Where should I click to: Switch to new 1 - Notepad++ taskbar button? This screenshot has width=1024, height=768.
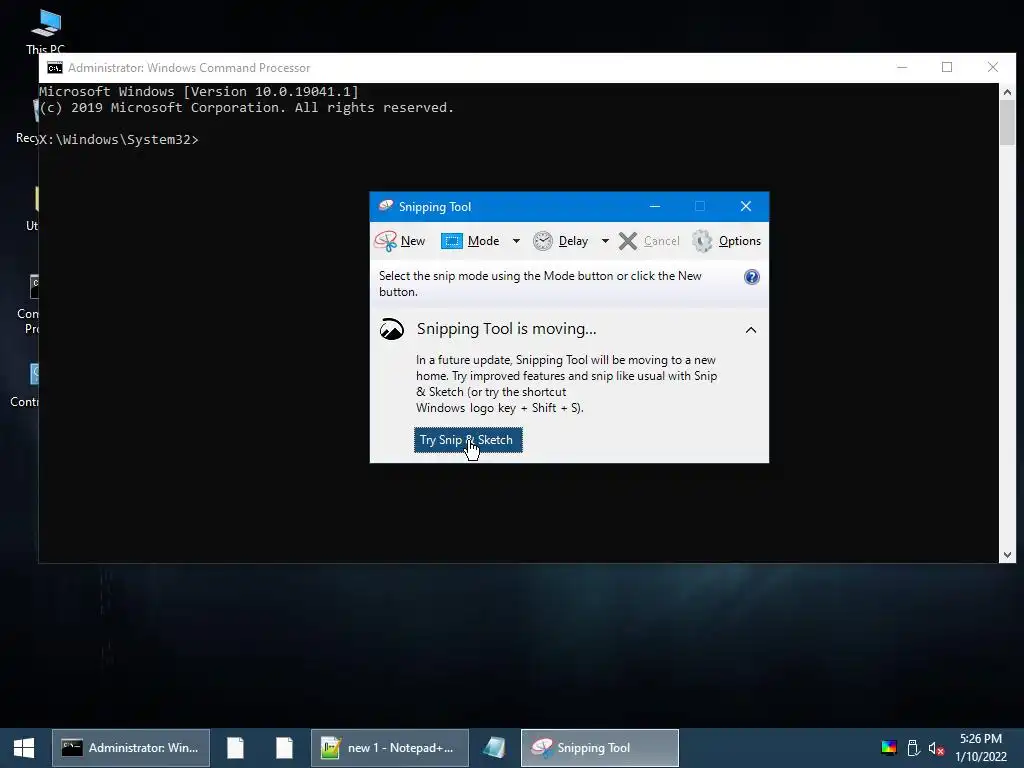390,748
